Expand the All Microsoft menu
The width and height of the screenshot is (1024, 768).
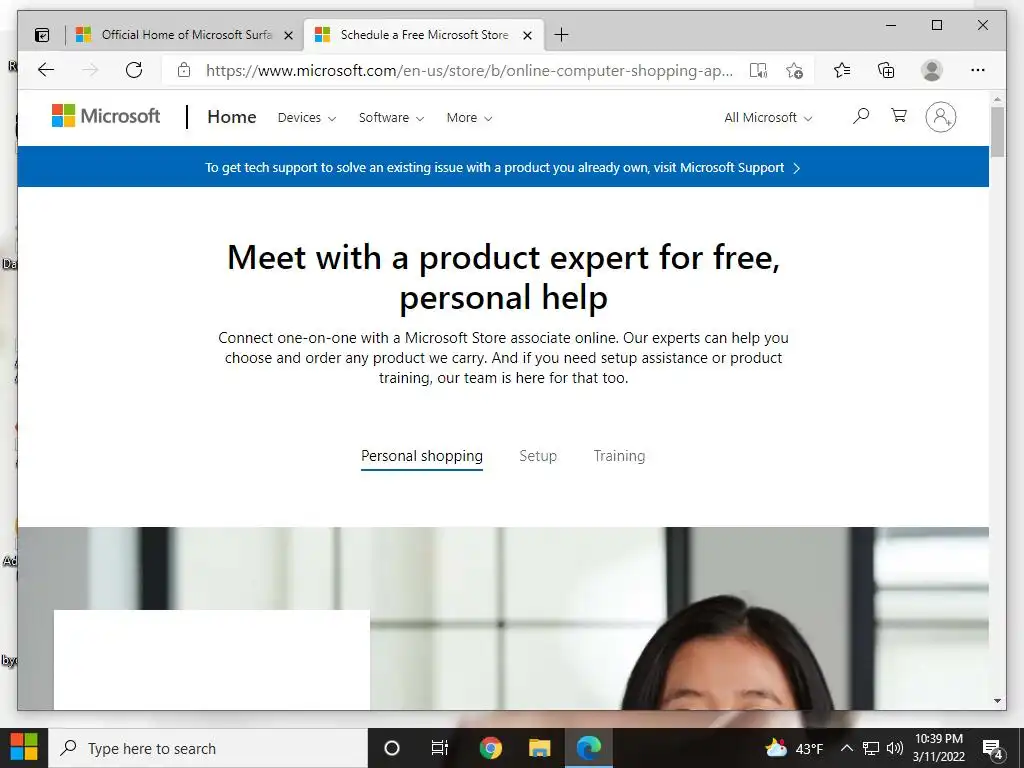tap(768, 118)
